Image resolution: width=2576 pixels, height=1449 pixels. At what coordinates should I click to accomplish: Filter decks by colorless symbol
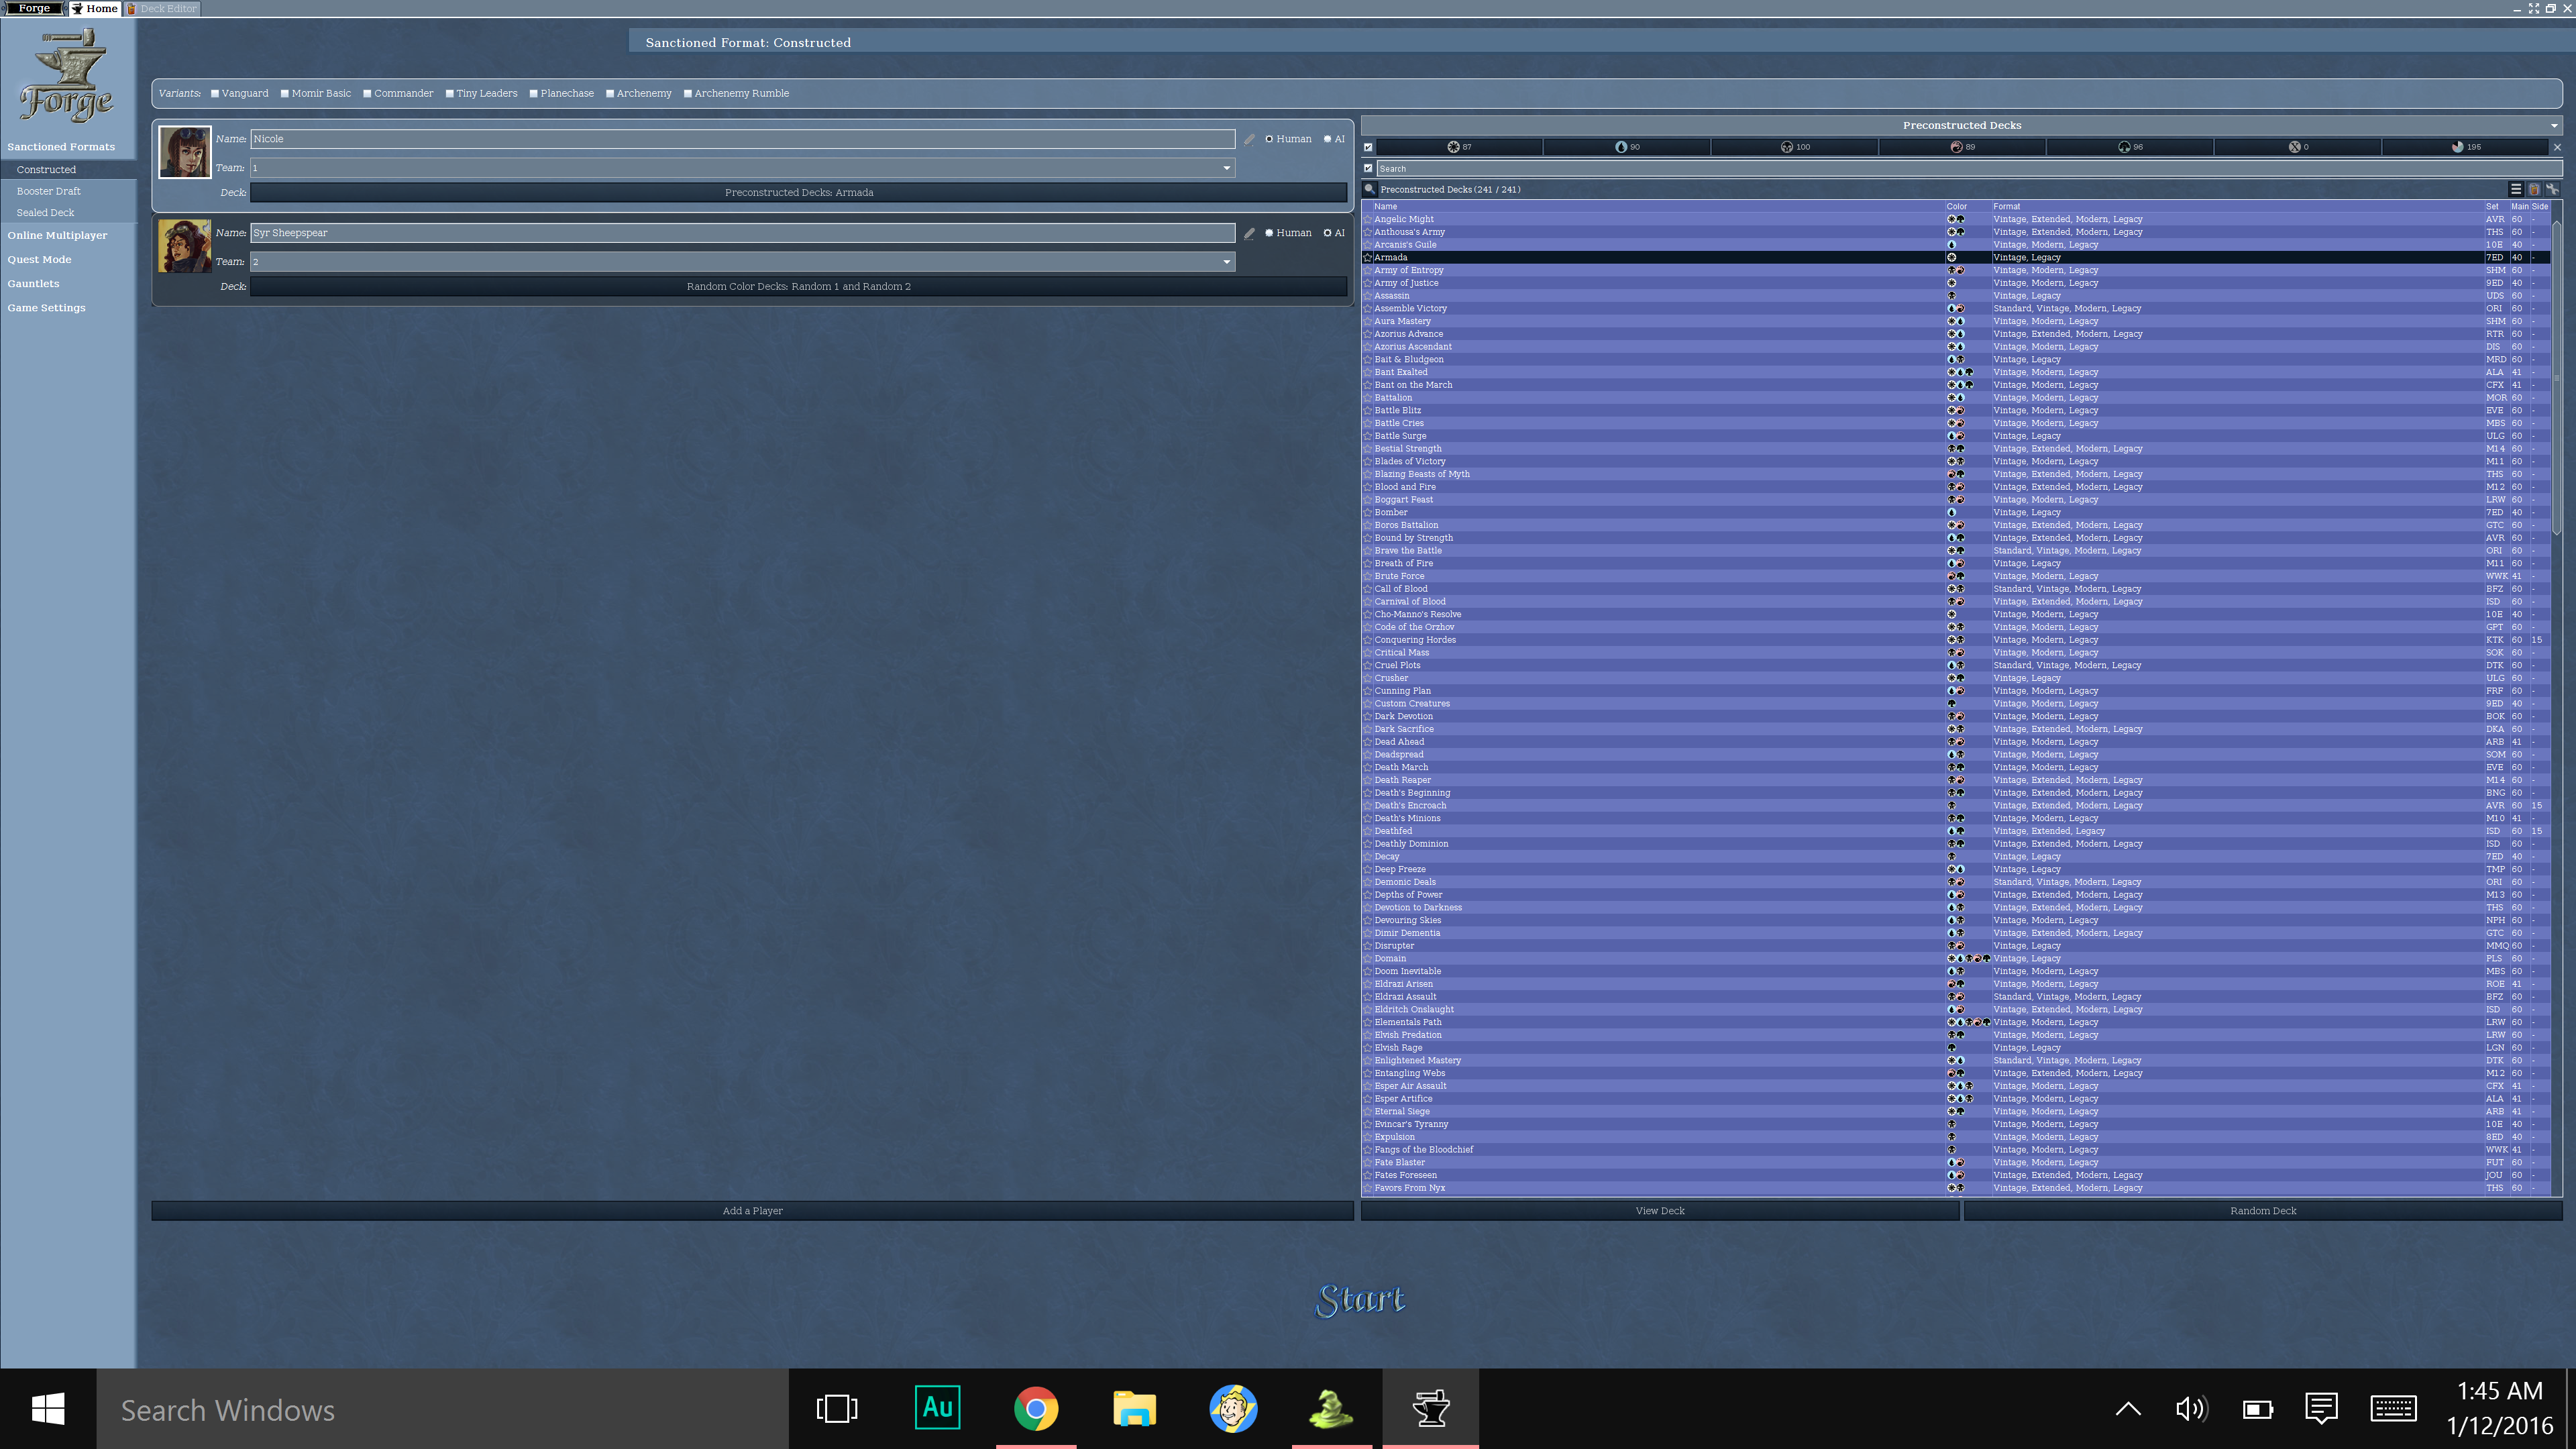point(2298,147)
